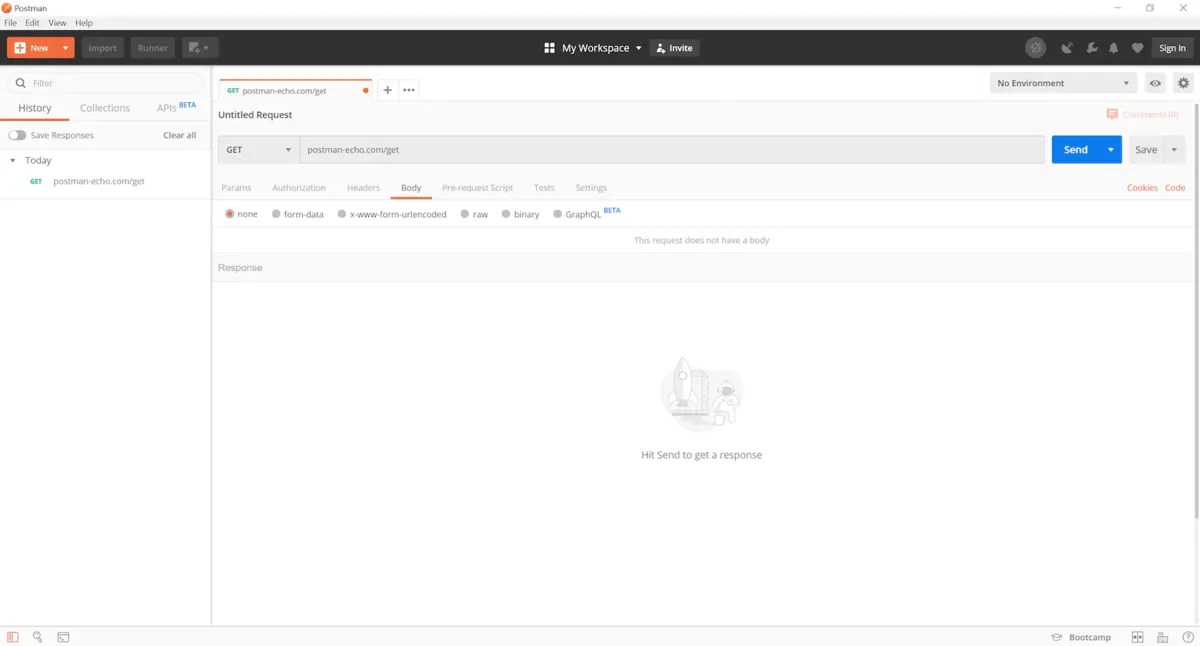The image size is (1200, 646).
Task: Click the New button
Action: (x=32, y=48)
